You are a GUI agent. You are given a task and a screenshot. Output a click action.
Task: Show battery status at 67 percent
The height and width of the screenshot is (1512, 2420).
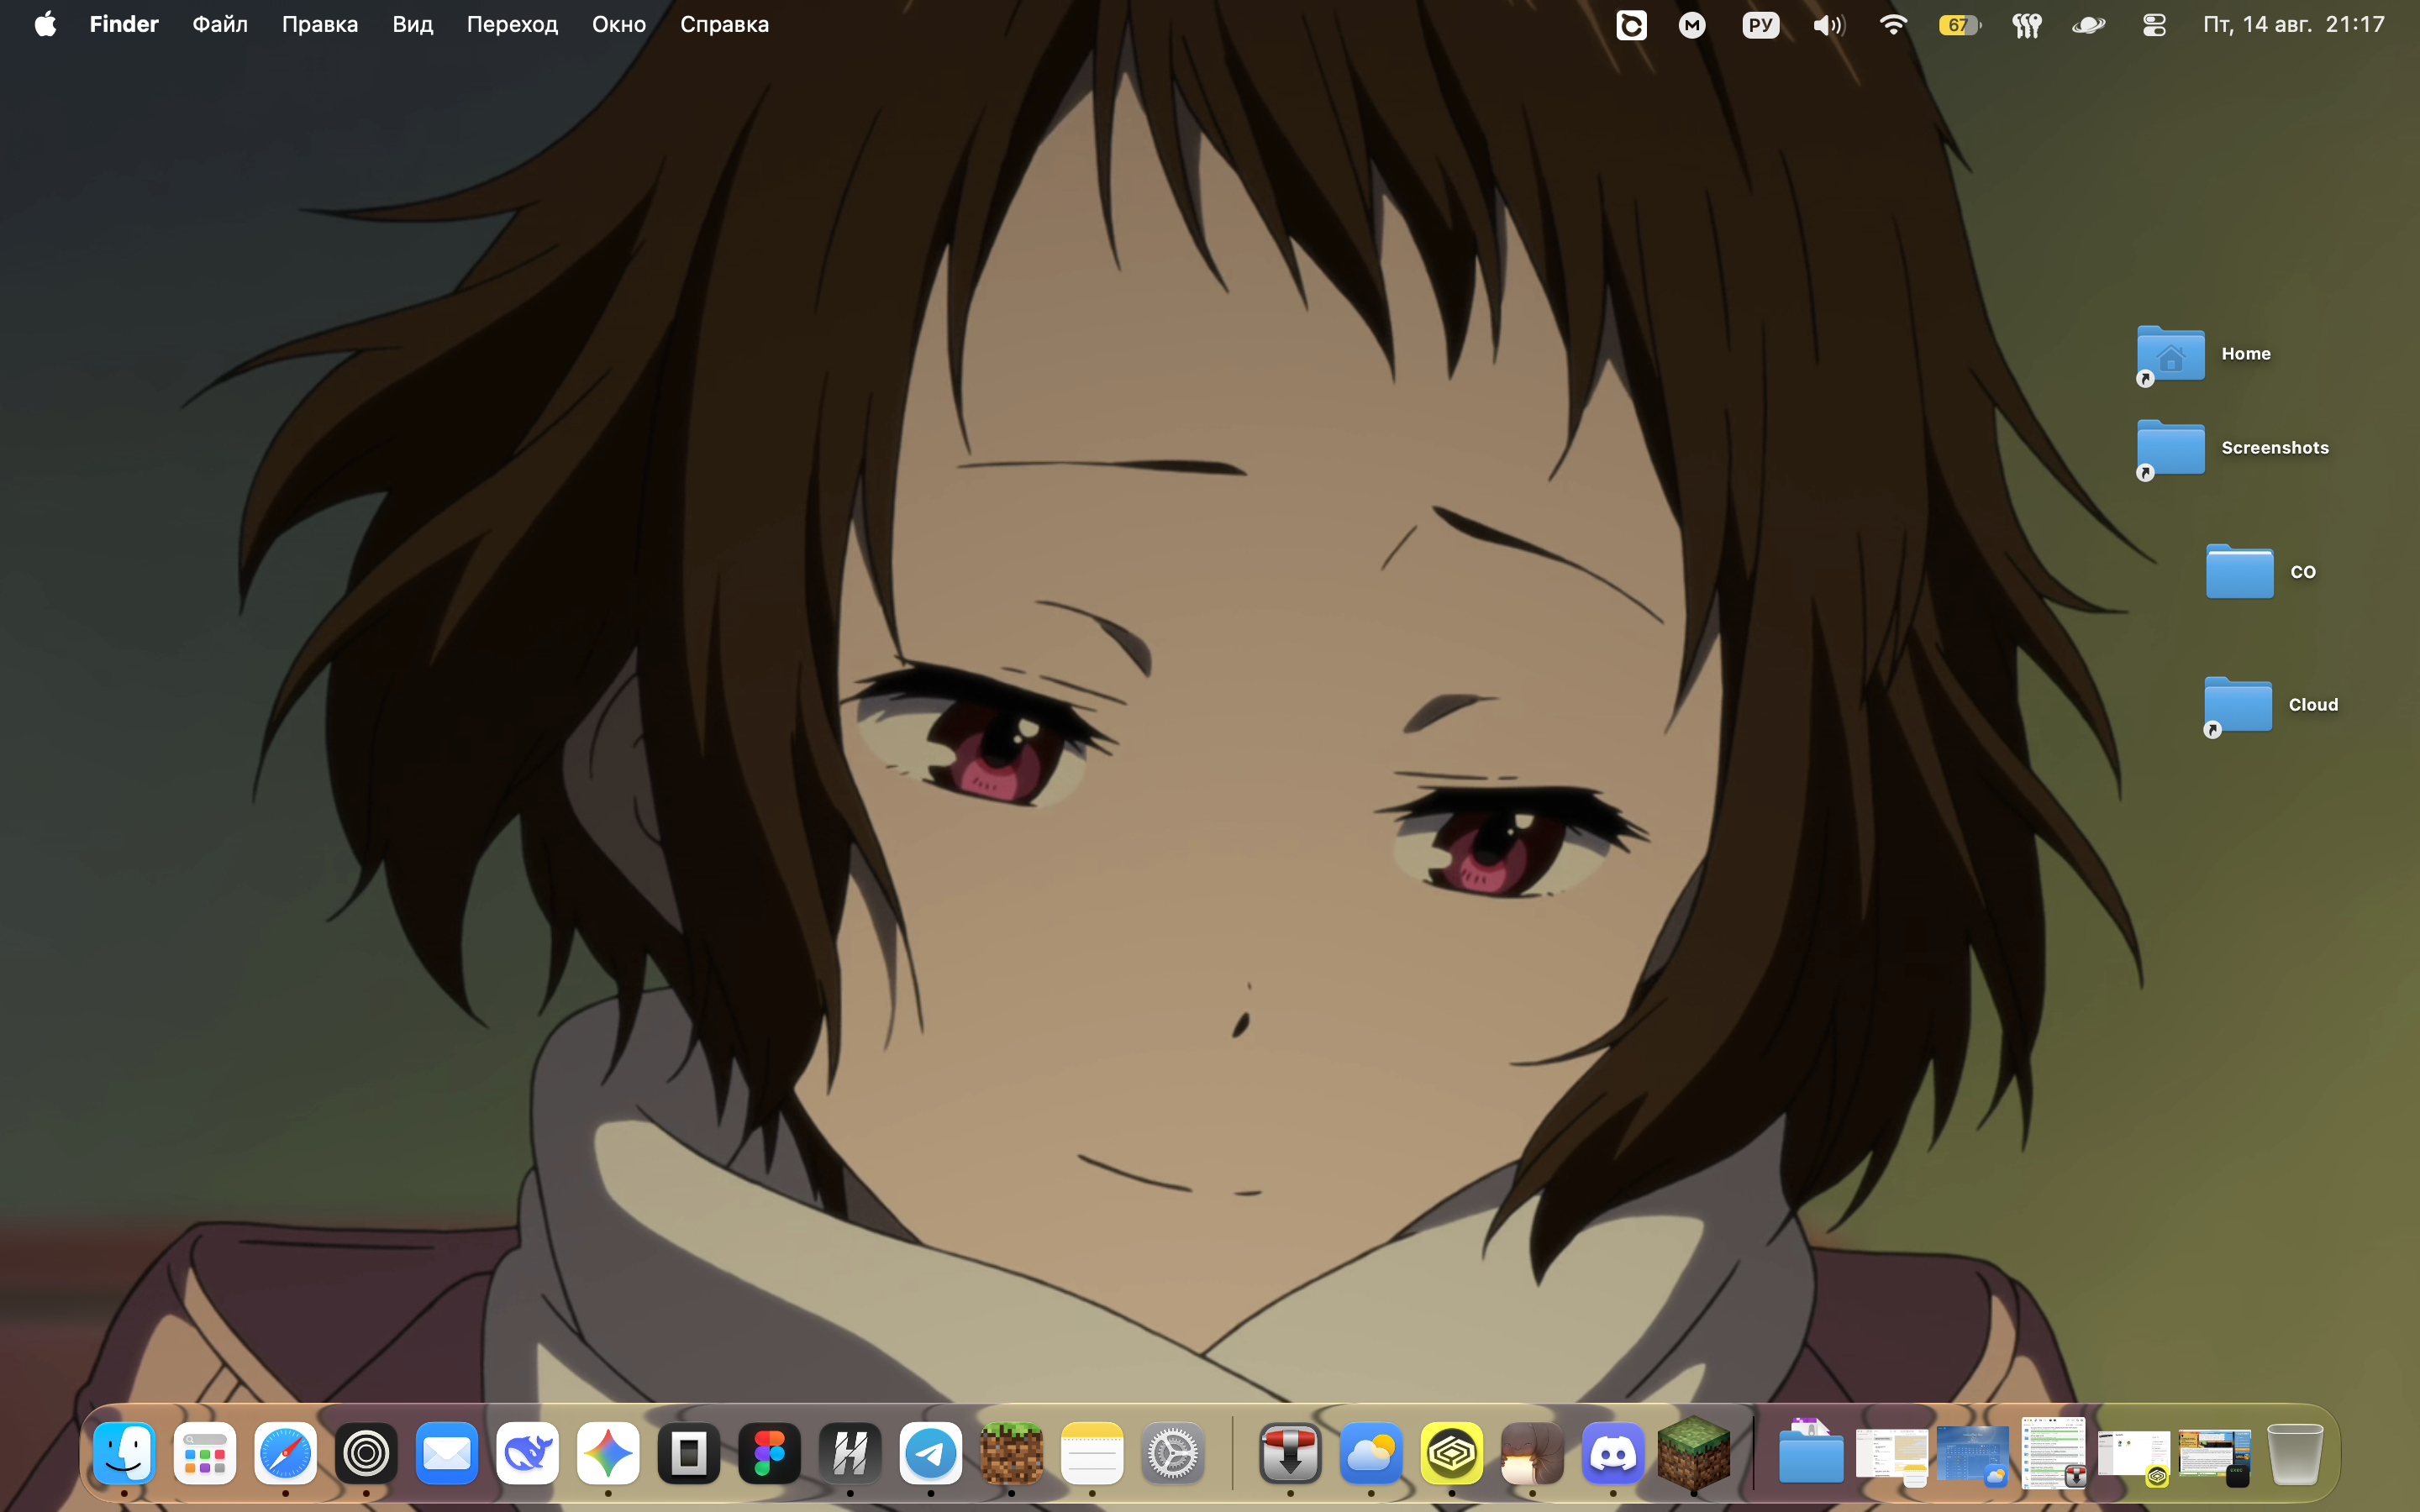point(1959,25)
